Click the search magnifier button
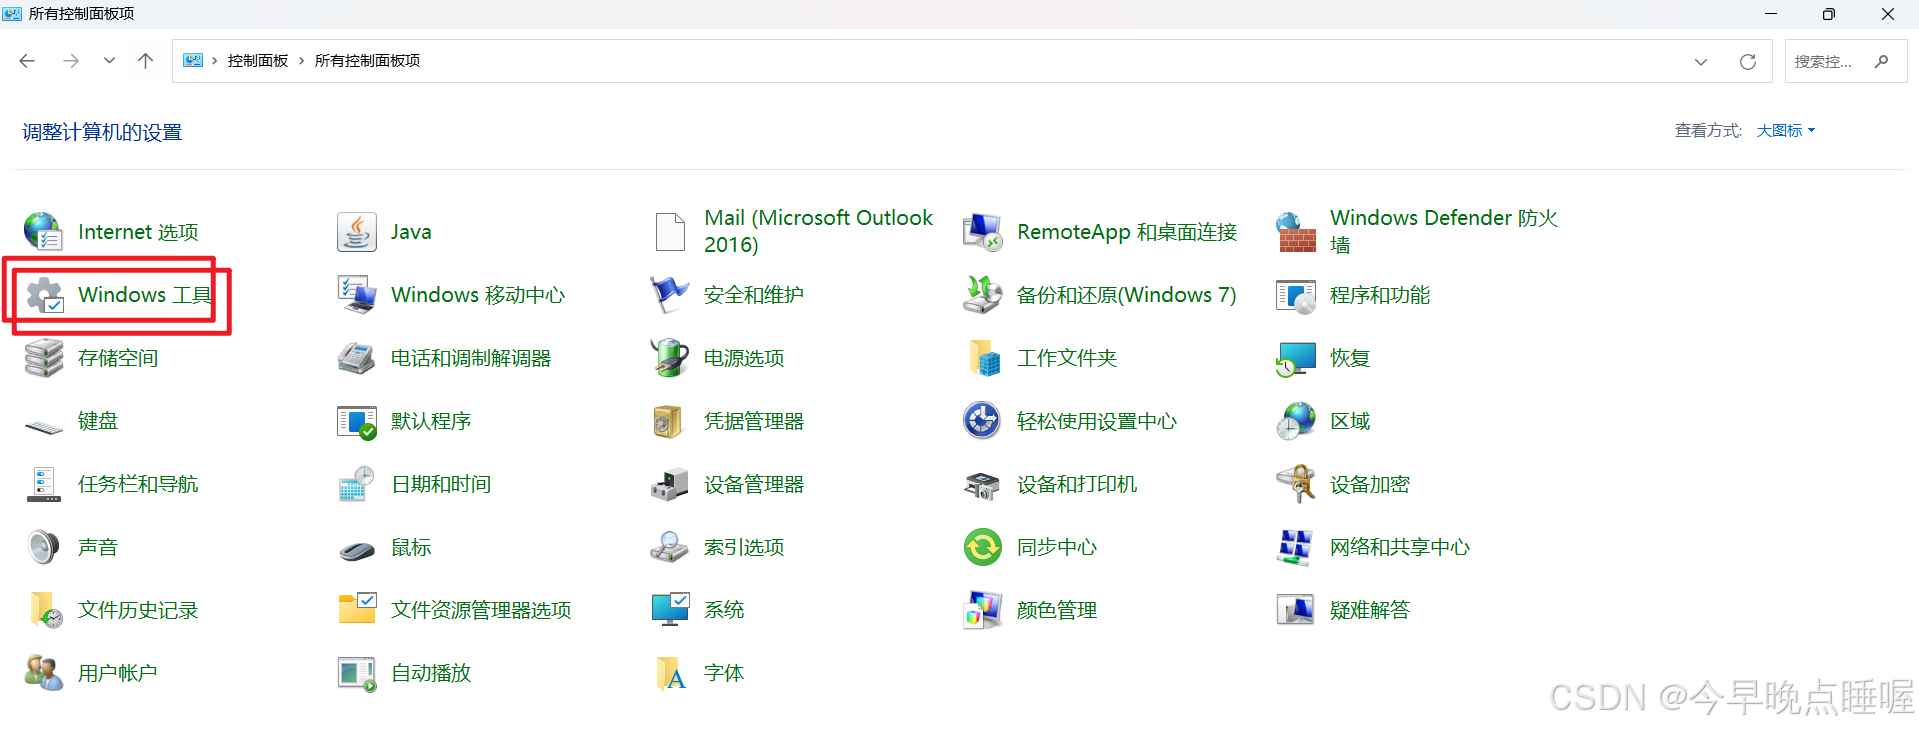Screen dimensions: 1919x729 pos(1881,61)
